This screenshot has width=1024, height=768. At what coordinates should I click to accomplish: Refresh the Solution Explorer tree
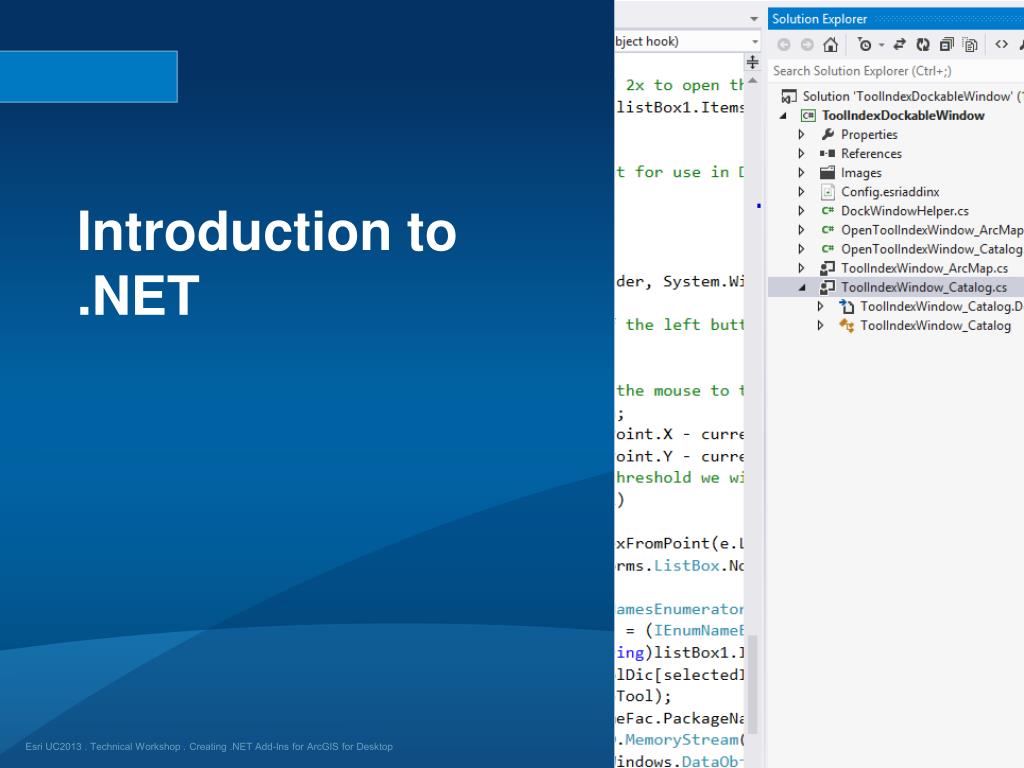[x=923, y=44]
